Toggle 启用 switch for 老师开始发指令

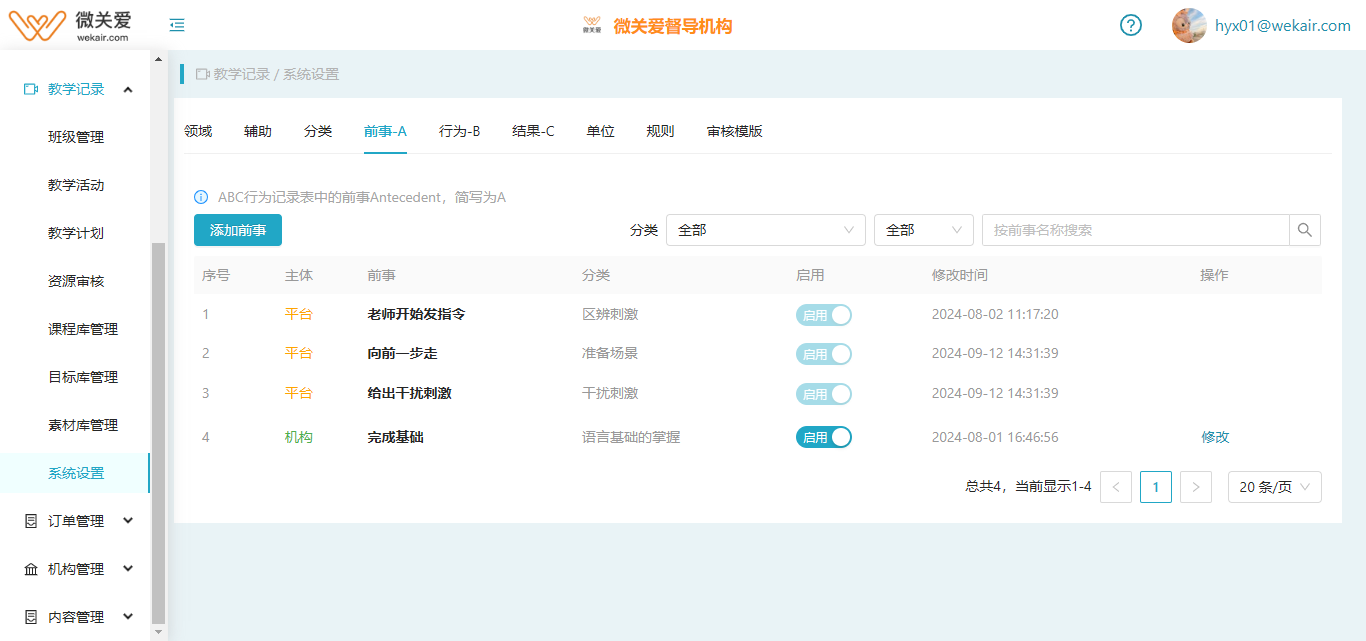pos(823,315)
